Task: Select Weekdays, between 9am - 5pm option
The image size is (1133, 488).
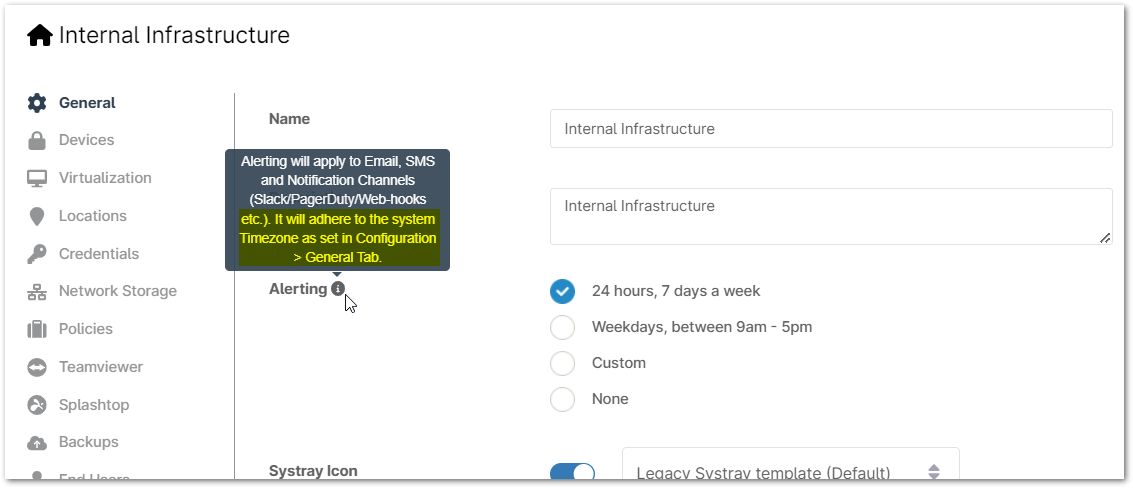Action: [563, 327]
